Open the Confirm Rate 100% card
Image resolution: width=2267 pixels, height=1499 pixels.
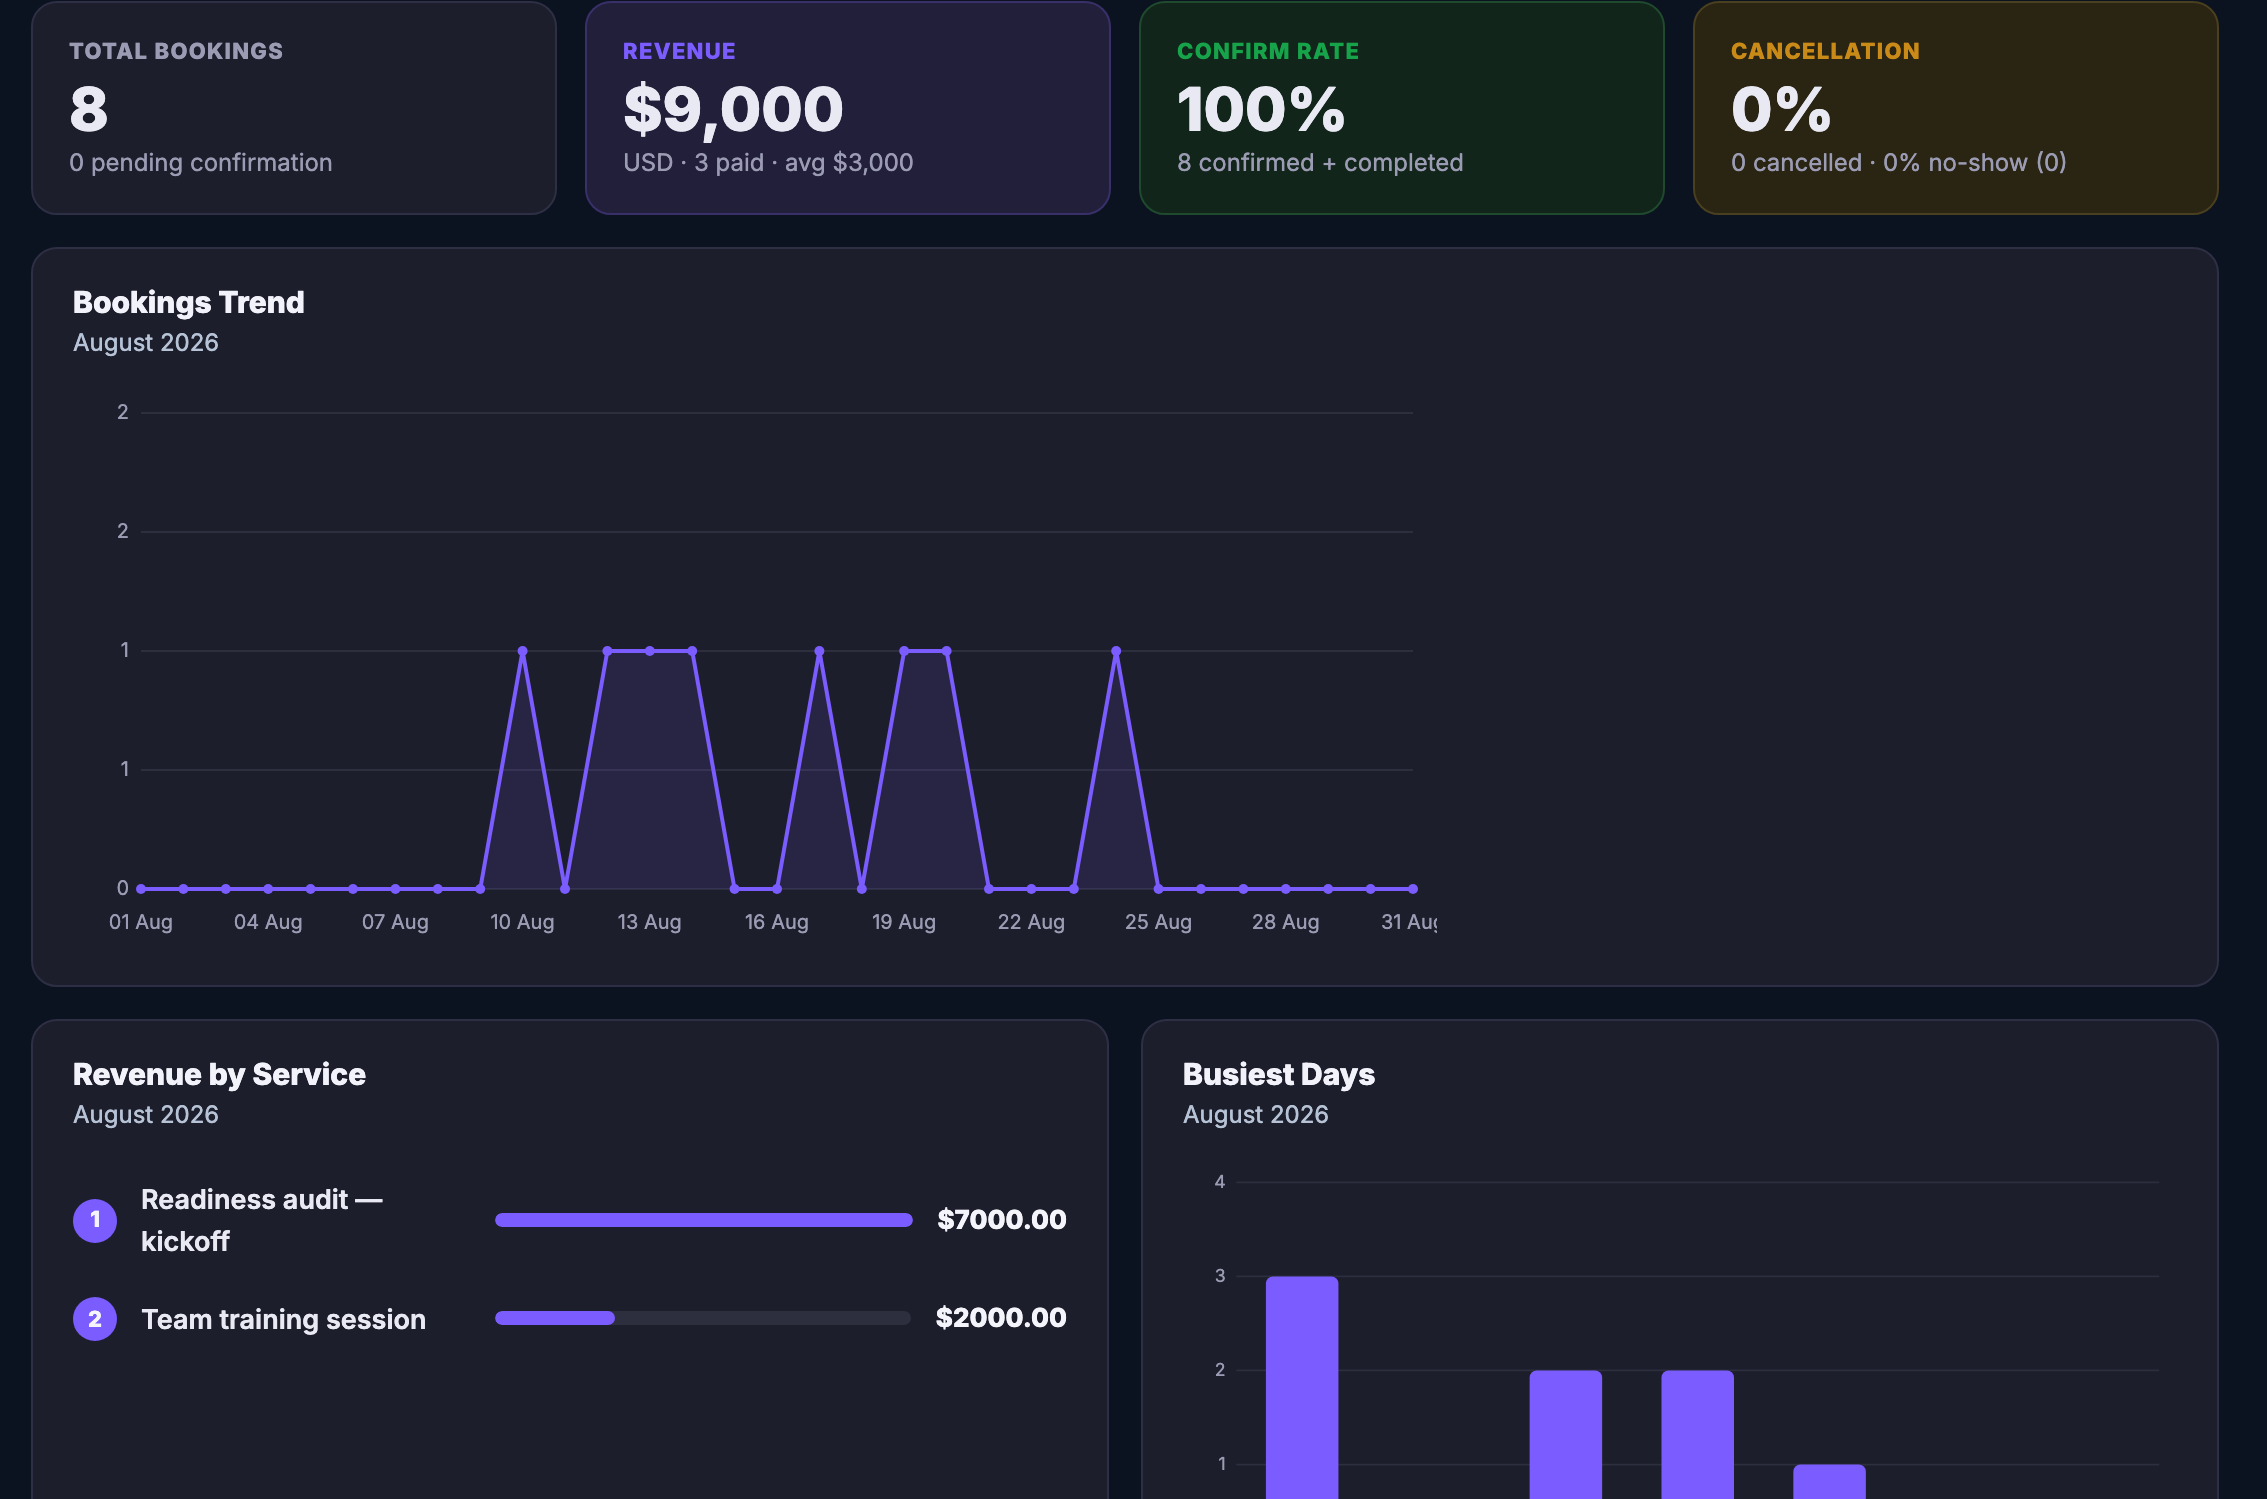(1402, 108)
